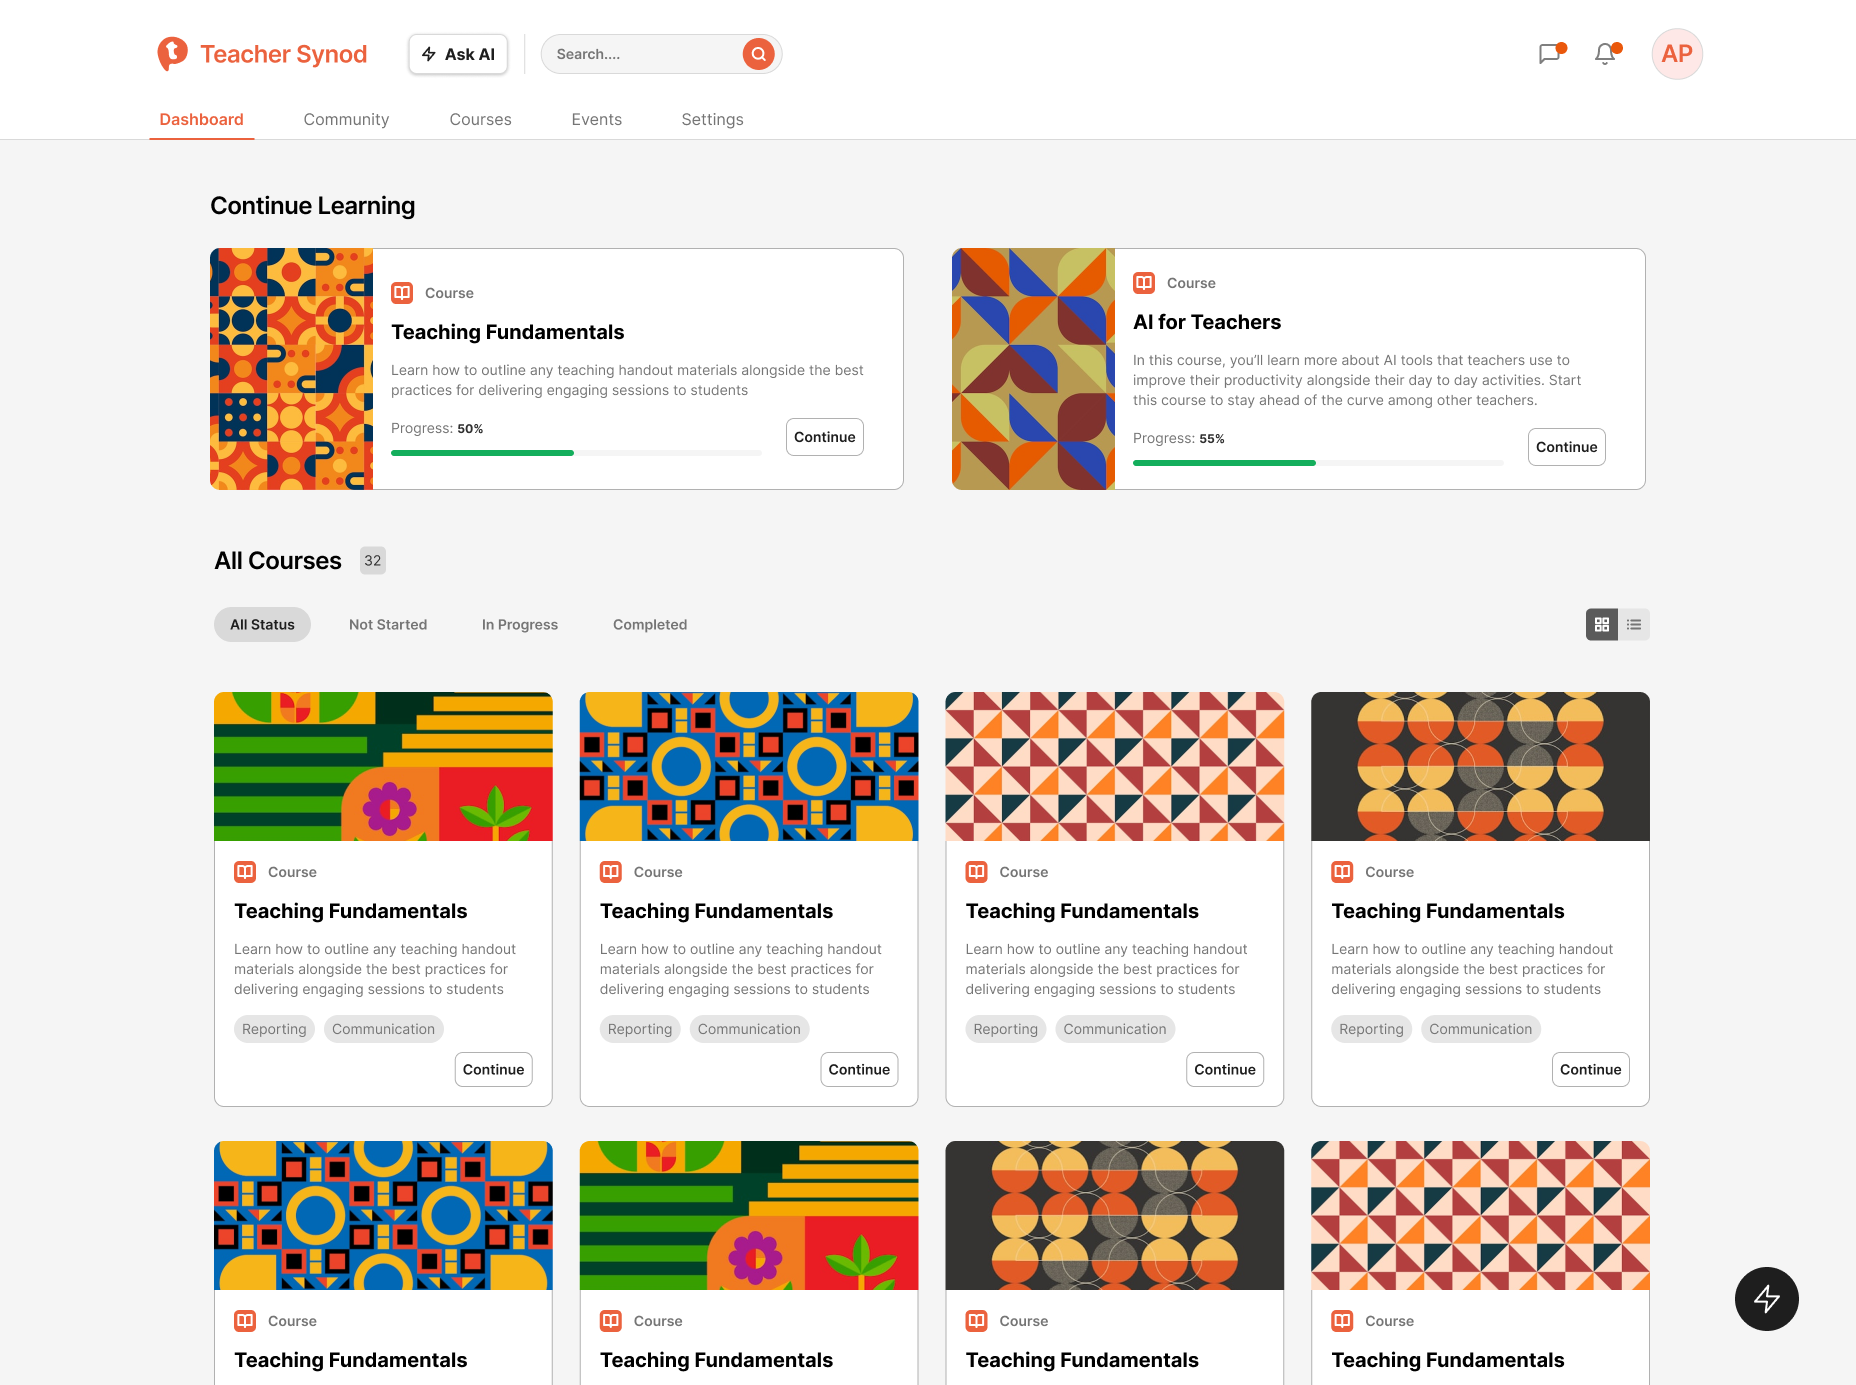Click the floating lightning bolt AI button
This screenshot has width=1856, height=1385.
point(1767,1299)
